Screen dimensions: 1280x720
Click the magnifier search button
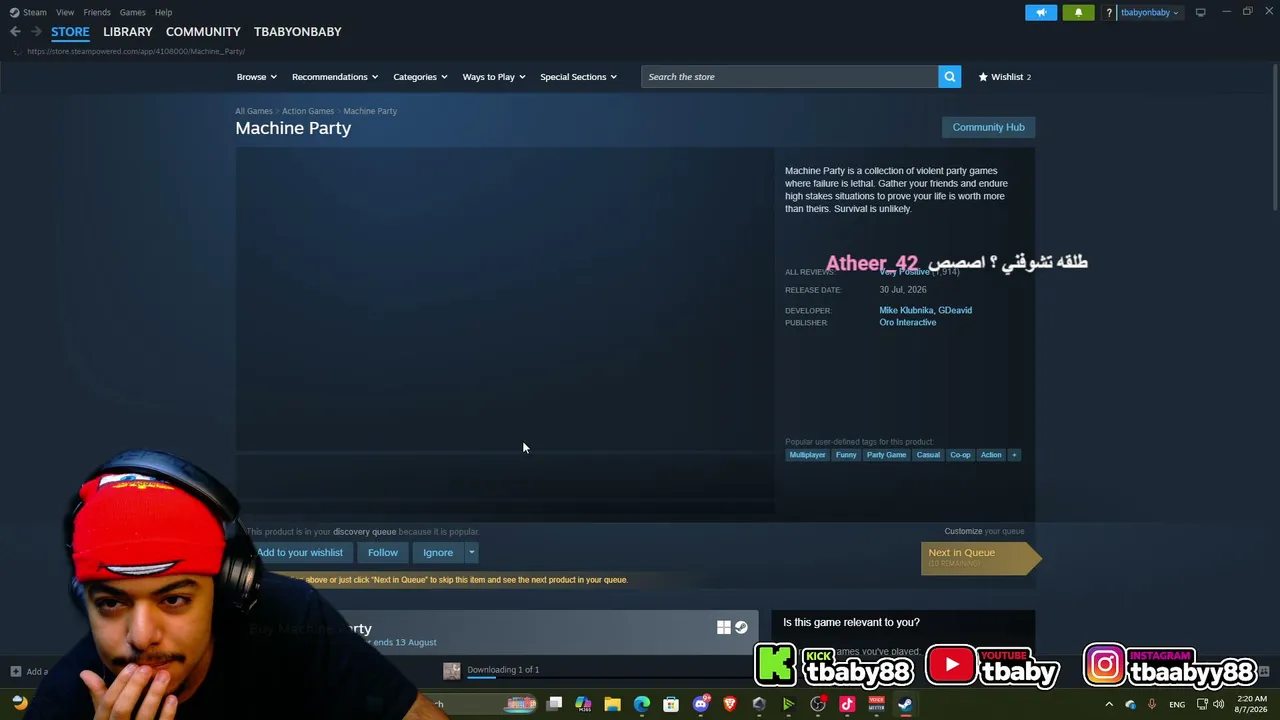click(x=949, y=77)
